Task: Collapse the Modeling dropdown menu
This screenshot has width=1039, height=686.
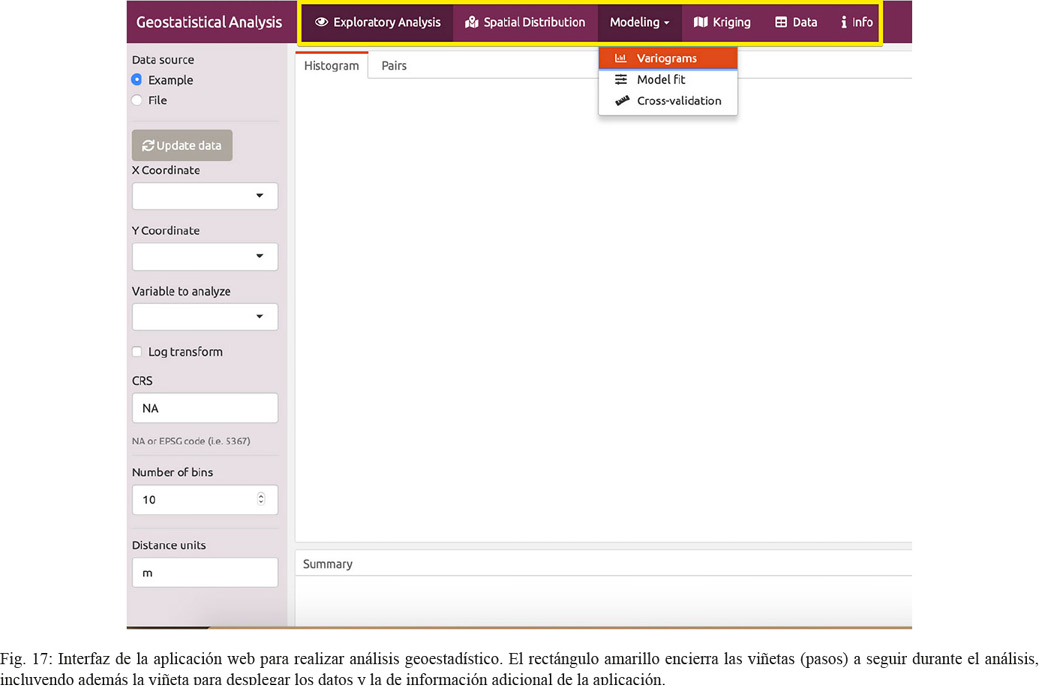Action: pyautogui.click(x=639, y=22)
